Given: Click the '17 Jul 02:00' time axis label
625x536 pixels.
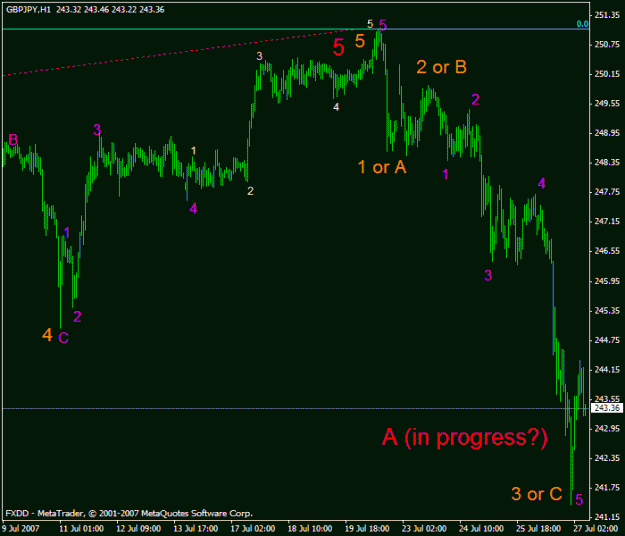Looking at the screenshot, I should (x=253, y=529).
